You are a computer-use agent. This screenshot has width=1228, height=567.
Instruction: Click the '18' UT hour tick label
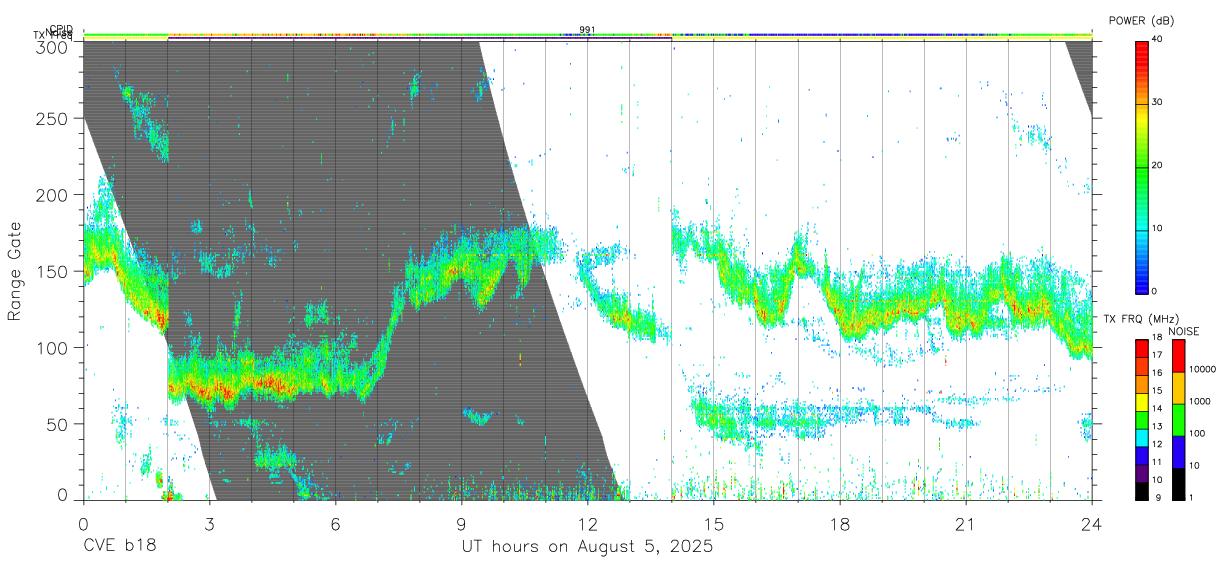840,523
